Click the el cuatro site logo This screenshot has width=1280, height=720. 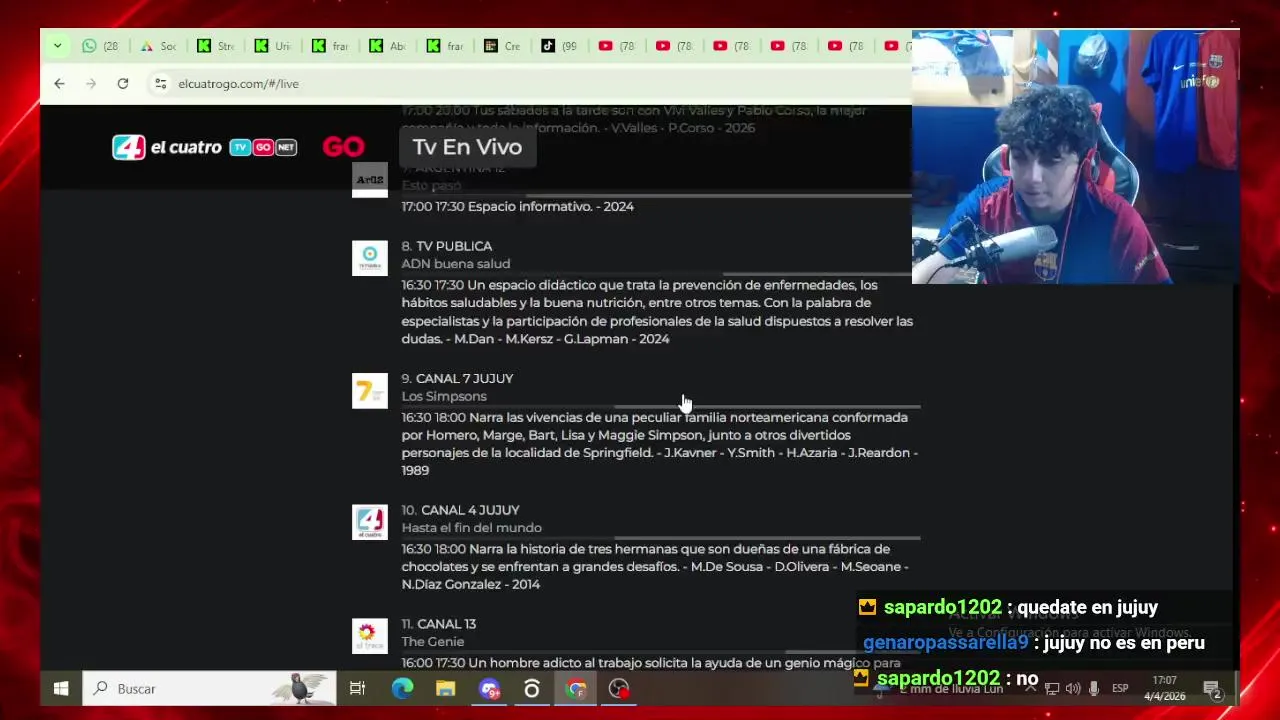pyautogui.click(x=204, y=147)
